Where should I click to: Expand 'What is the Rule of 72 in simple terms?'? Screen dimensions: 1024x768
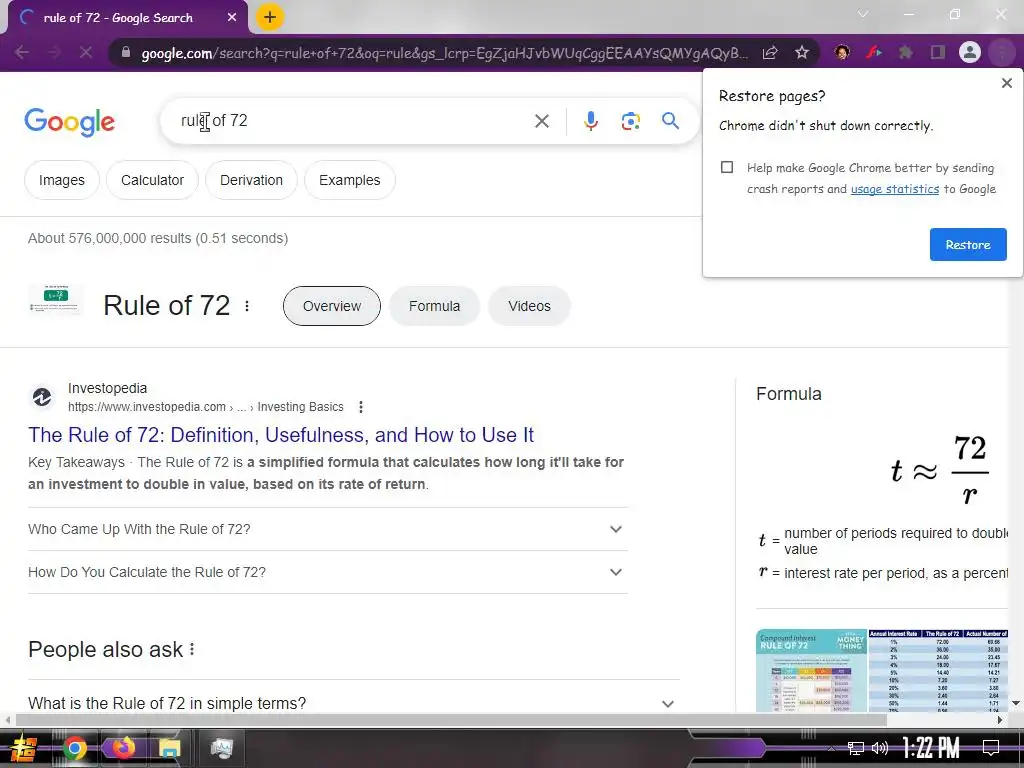(353, 703)
